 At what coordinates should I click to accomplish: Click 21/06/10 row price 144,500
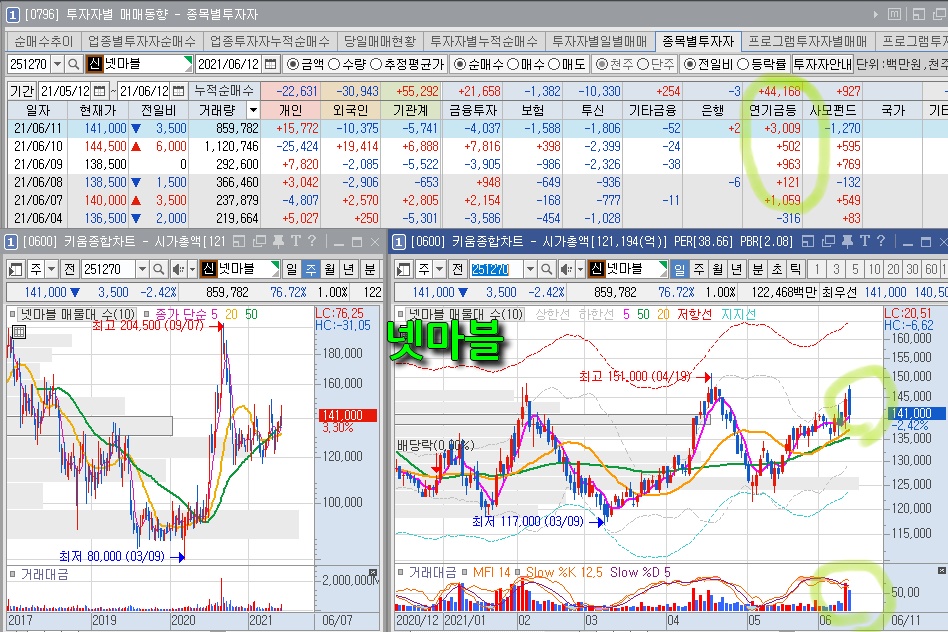pyautogui.click(x=105, y=146)
